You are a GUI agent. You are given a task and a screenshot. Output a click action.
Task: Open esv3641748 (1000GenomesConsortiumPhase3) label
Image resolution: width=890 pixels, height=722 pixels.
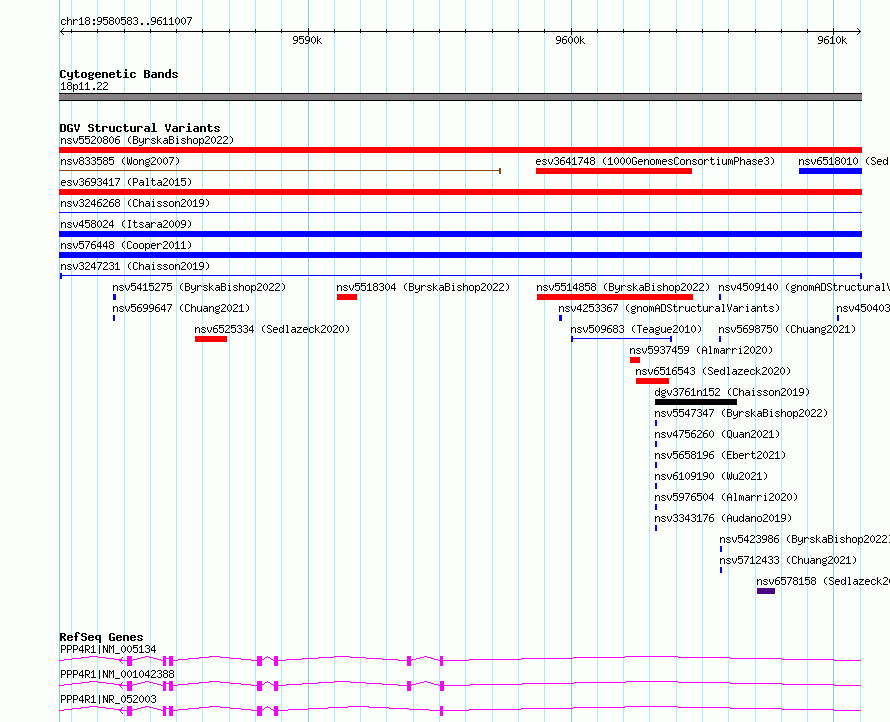point(655,161)
